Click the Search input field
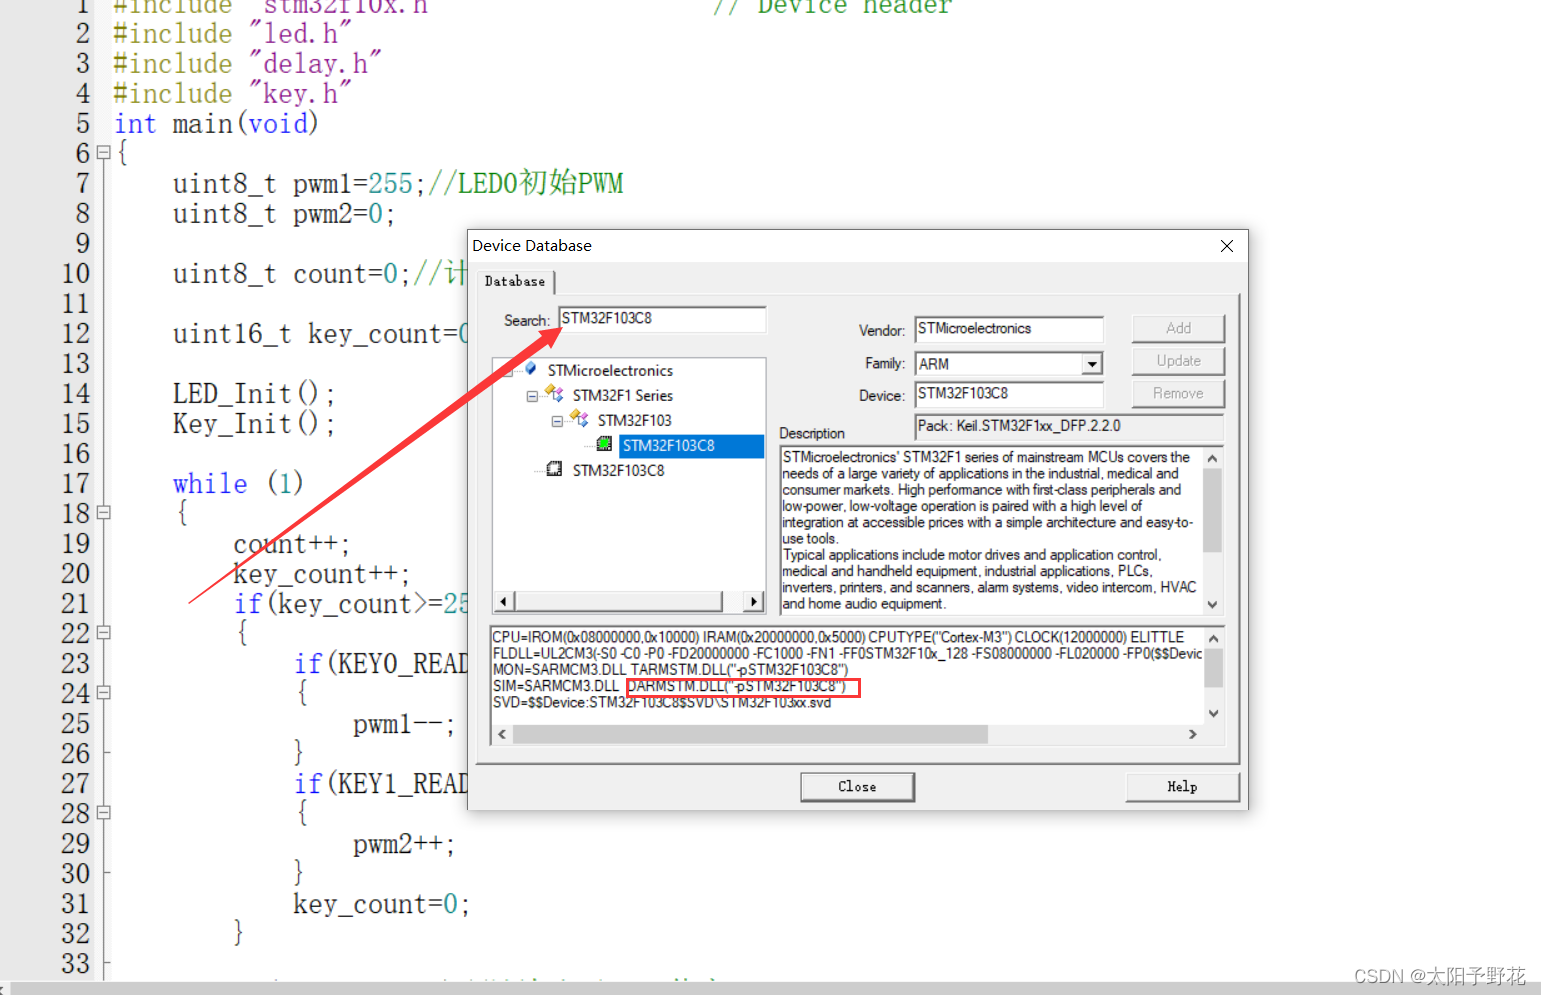This screenshot has width=1541, height=995. [x=662, y=319]
